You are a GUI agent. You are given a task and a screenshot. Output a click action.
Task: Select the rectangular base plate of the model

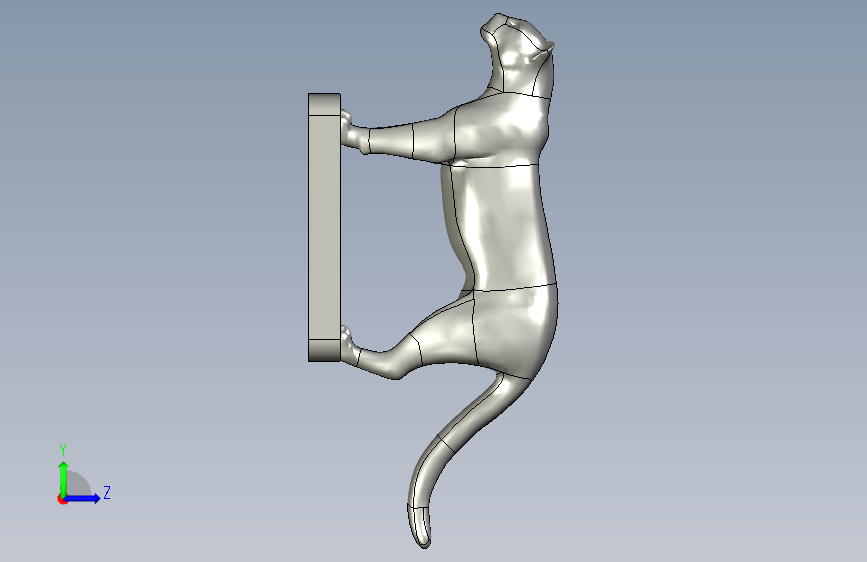pos(324,227)
